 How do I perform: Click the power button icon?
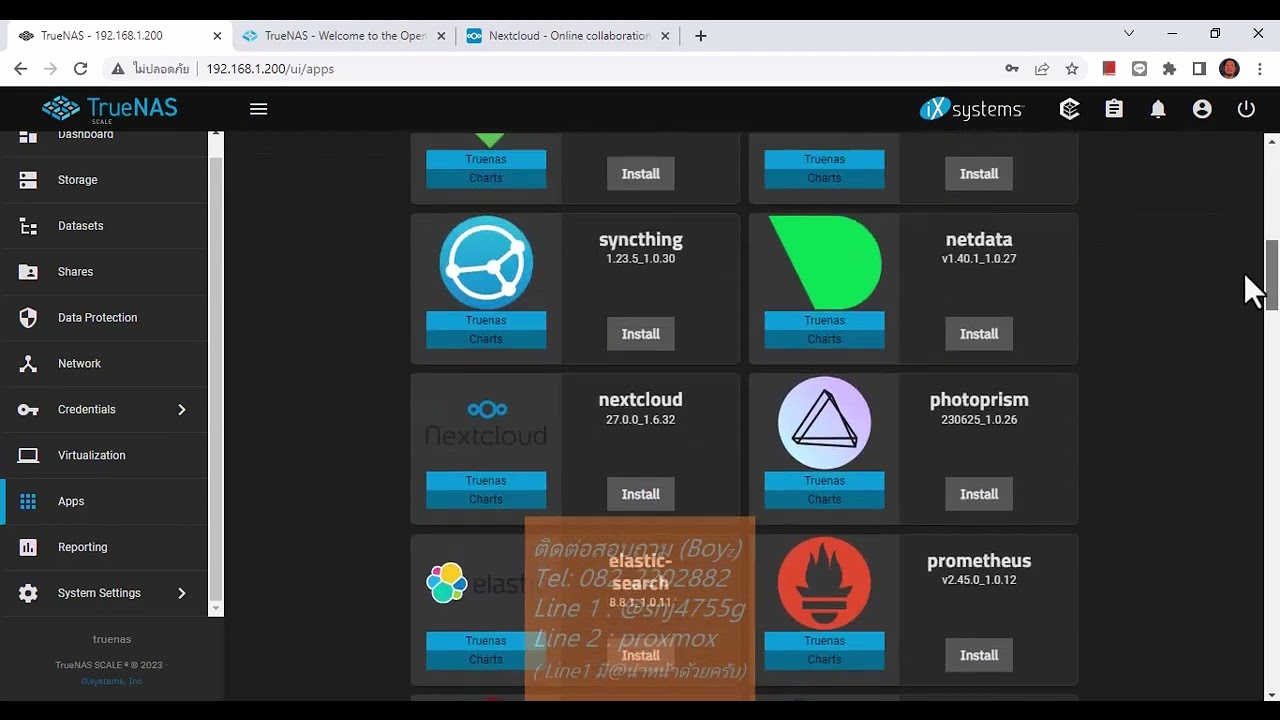[x=1246, y=109]
